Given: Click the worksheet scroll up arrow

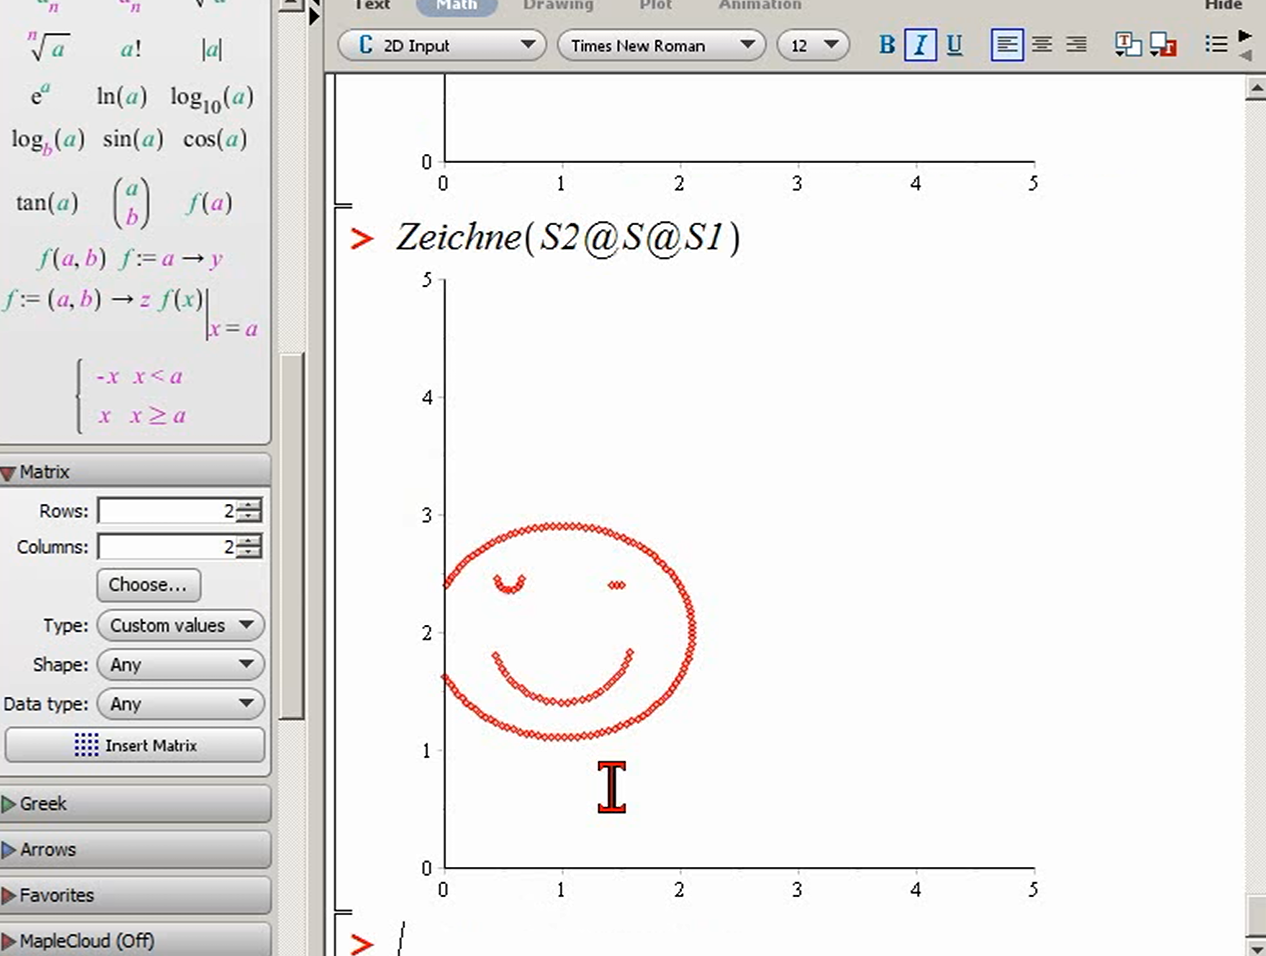Looking at the screenshot, I should [1256, 89].
